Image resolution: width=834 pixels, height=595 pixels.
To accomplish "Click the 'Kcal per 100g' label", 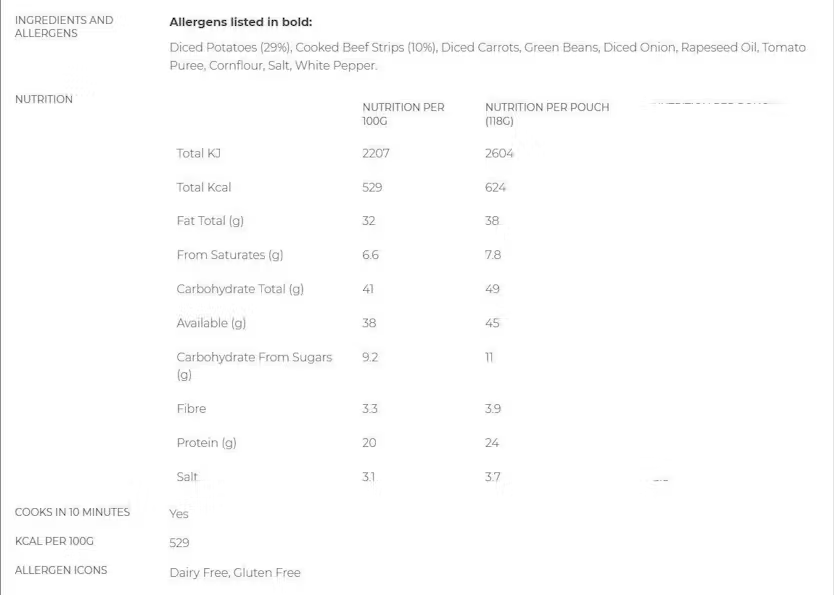I will point(54,541).
